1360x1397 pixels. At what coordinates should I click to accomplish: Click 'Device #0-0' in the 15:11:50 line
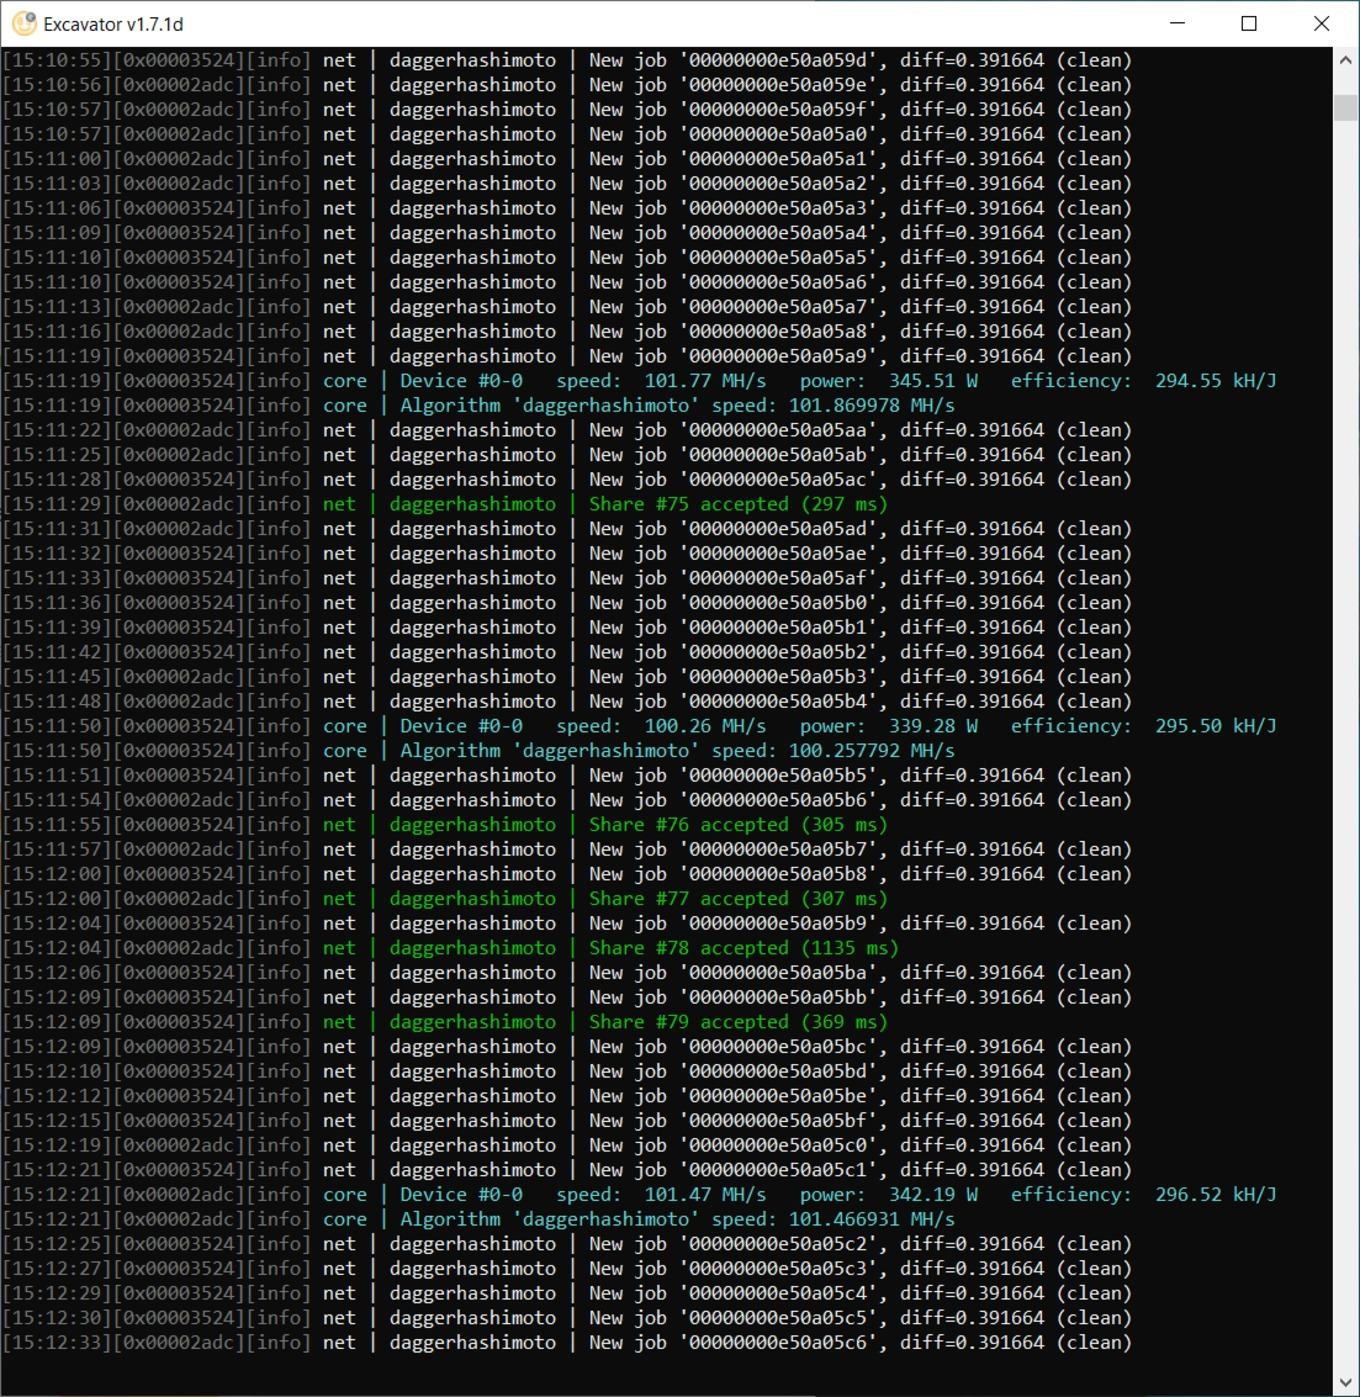(x=461, y=725)
